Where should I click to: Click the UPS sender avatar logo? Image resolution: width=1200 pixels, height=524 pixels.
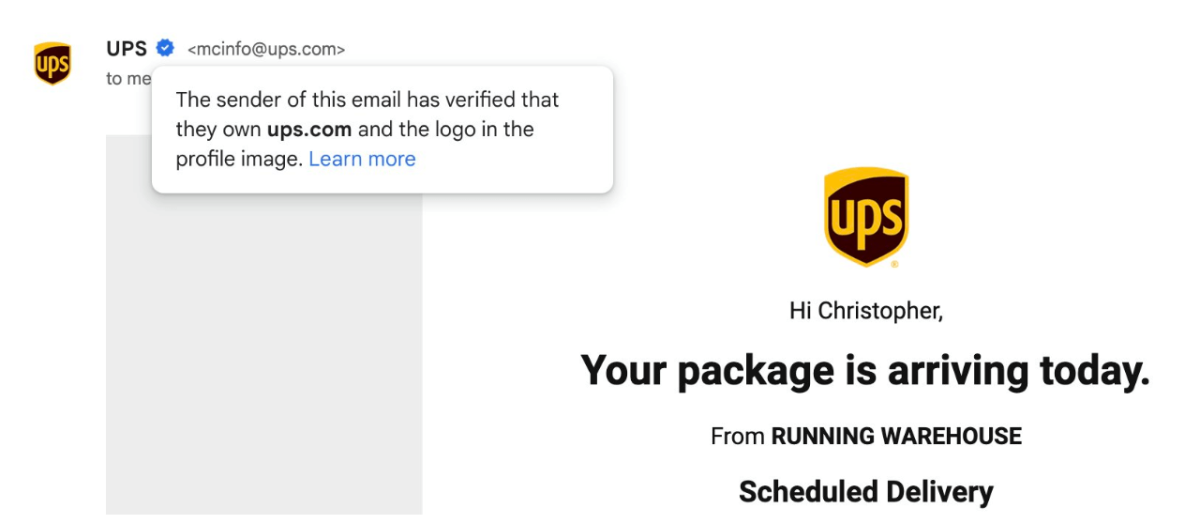(52, 63)
